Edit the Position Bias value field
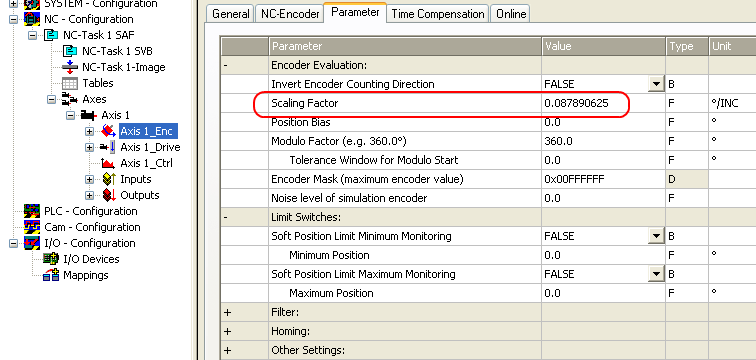The image size is (756, 360). 603,122
